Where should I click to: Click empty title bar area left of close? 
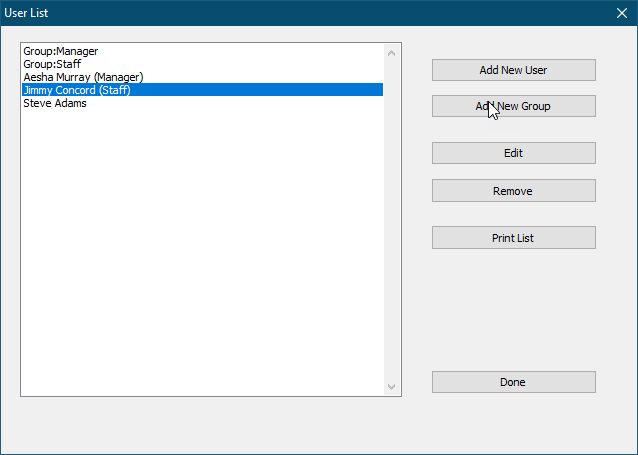(350, 13)
